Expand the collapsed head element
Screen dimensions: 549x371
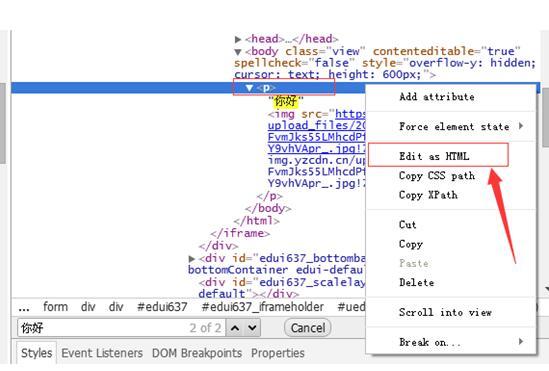coord(238,39)
